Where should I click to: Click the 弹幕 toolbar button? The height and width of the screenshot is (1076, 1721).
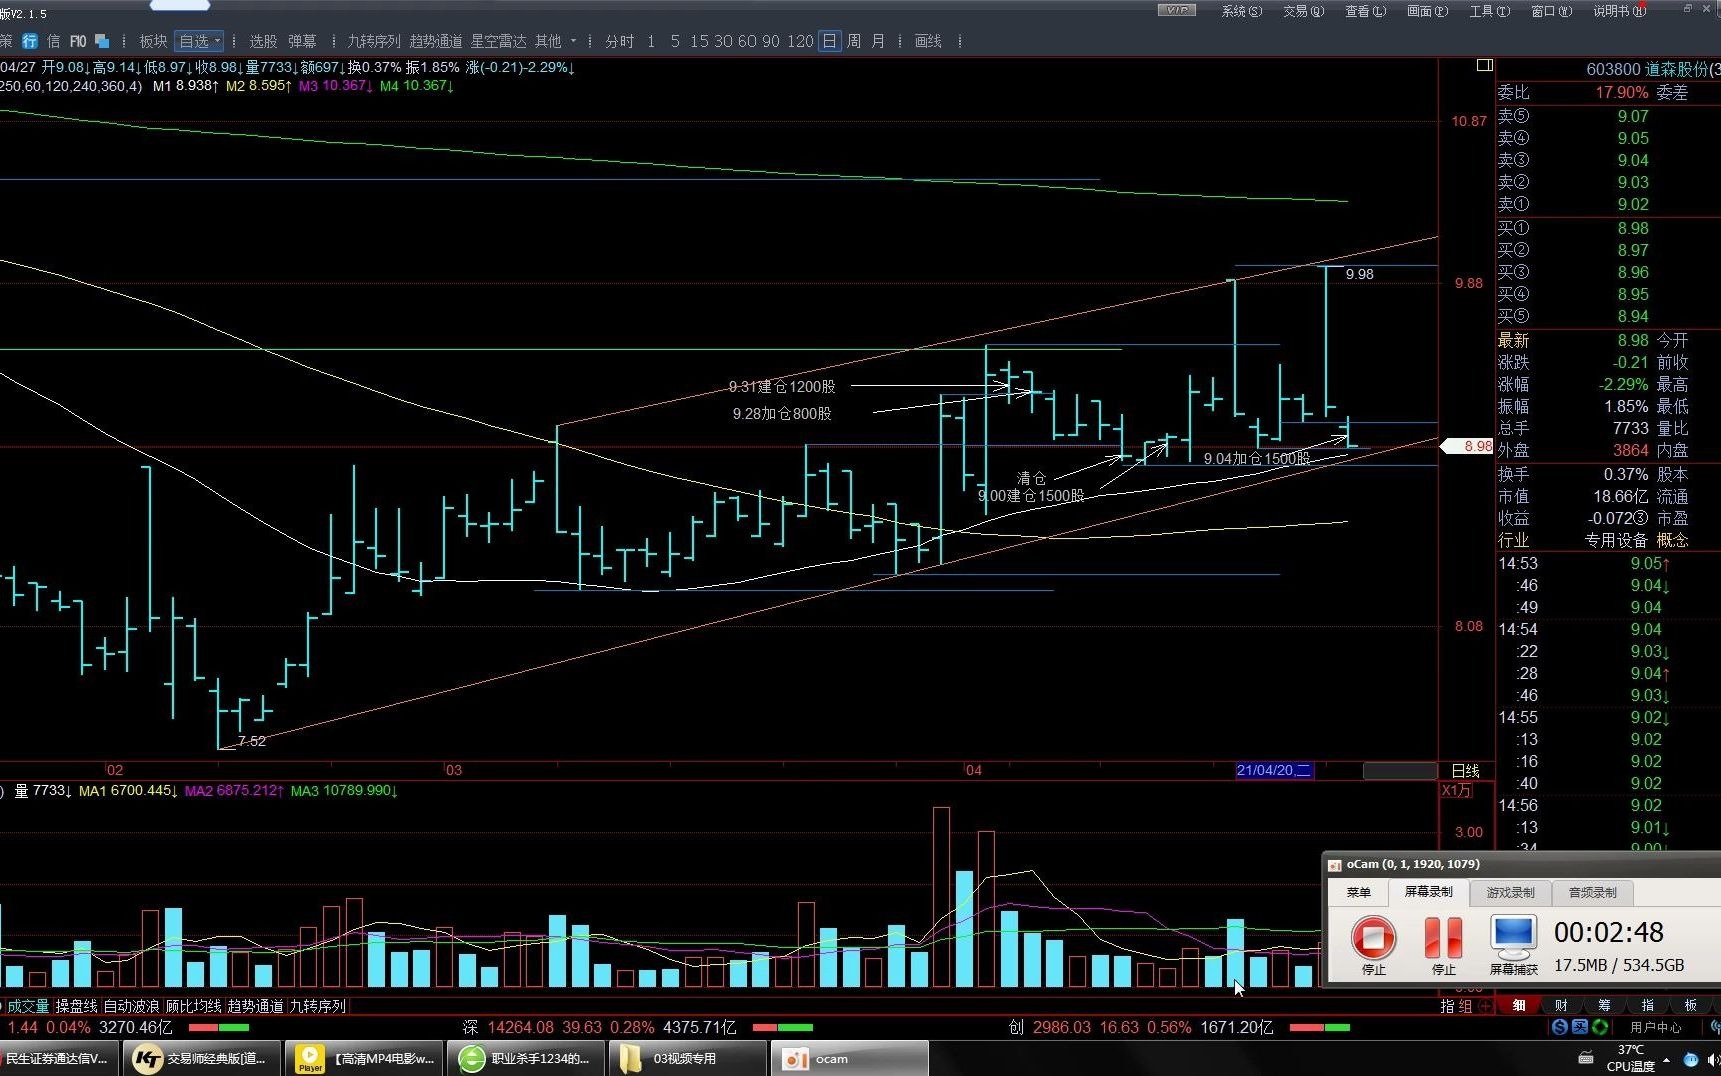(302, 41)
